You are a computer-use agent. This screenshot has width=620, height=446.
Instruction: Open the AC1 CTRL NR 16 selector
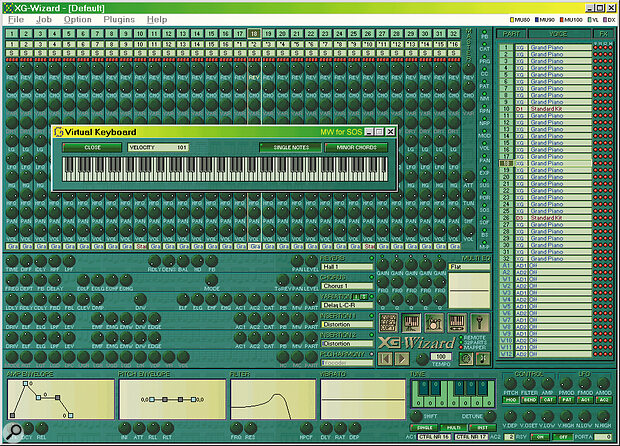[x=434, y=437]
